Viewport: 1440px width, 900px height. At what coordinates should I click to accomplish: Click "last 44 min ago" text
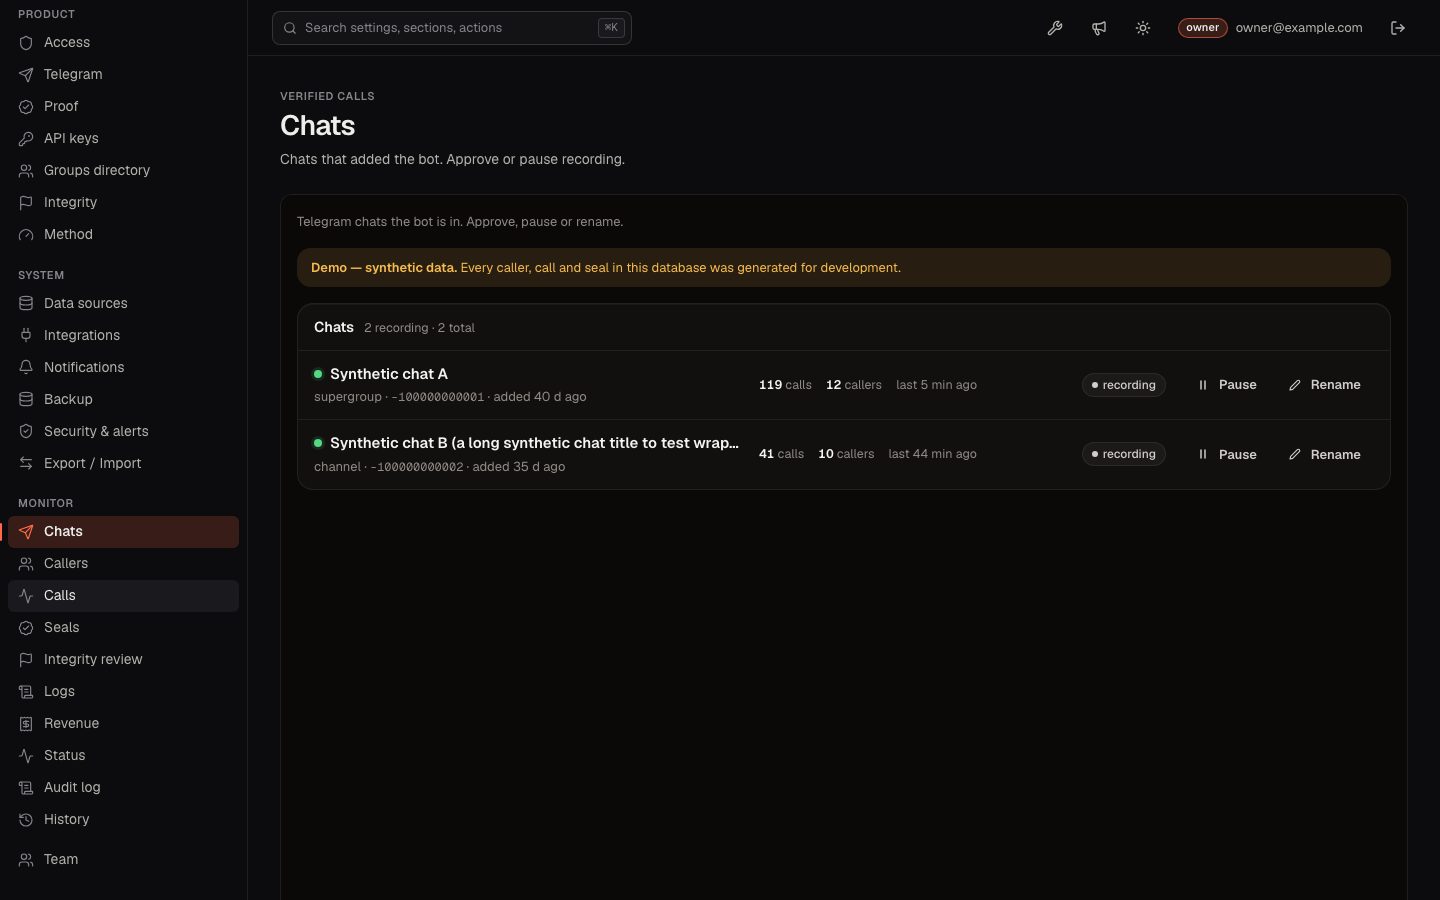click(932, 454)
